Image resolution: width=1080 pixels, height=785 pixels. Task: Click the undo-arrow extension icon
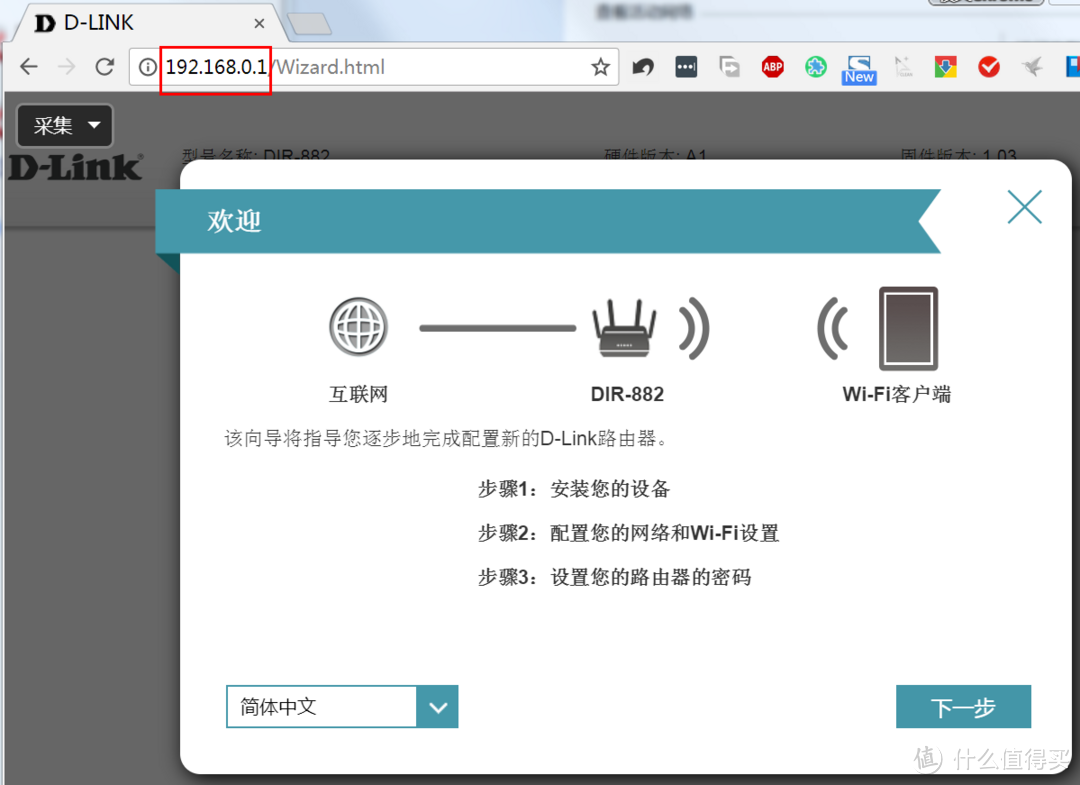click(x=643, y=67)
